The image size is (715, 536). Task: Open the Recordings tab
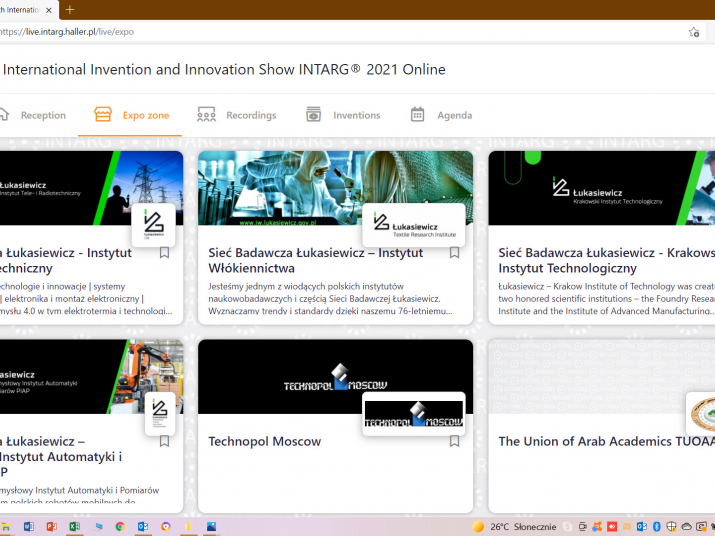237,115
